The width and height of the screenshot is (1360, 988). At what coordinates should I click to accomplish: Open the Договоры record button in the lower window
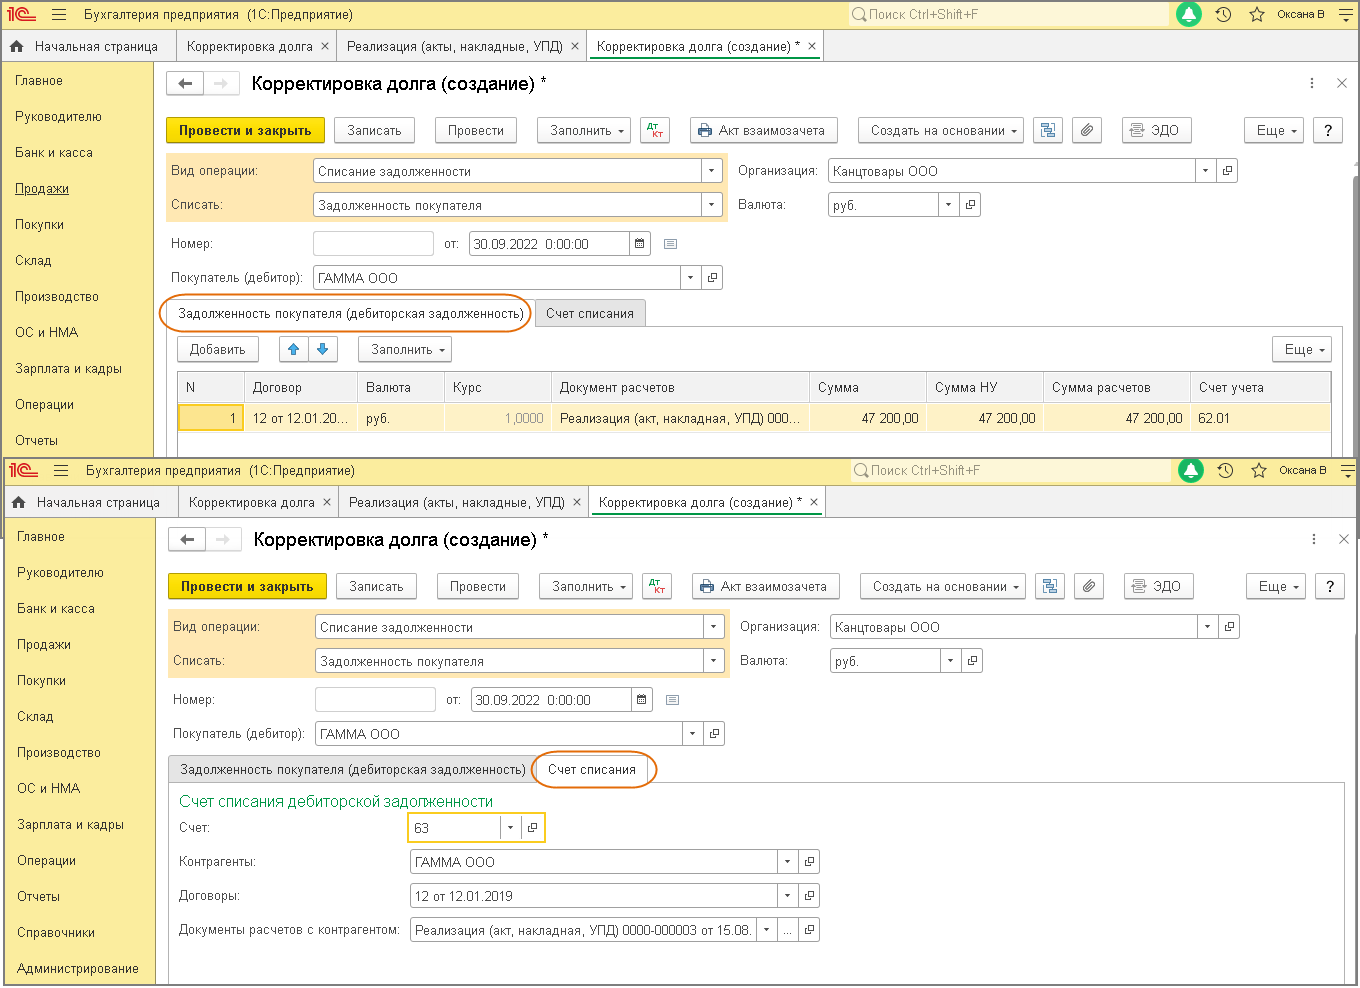809,896
